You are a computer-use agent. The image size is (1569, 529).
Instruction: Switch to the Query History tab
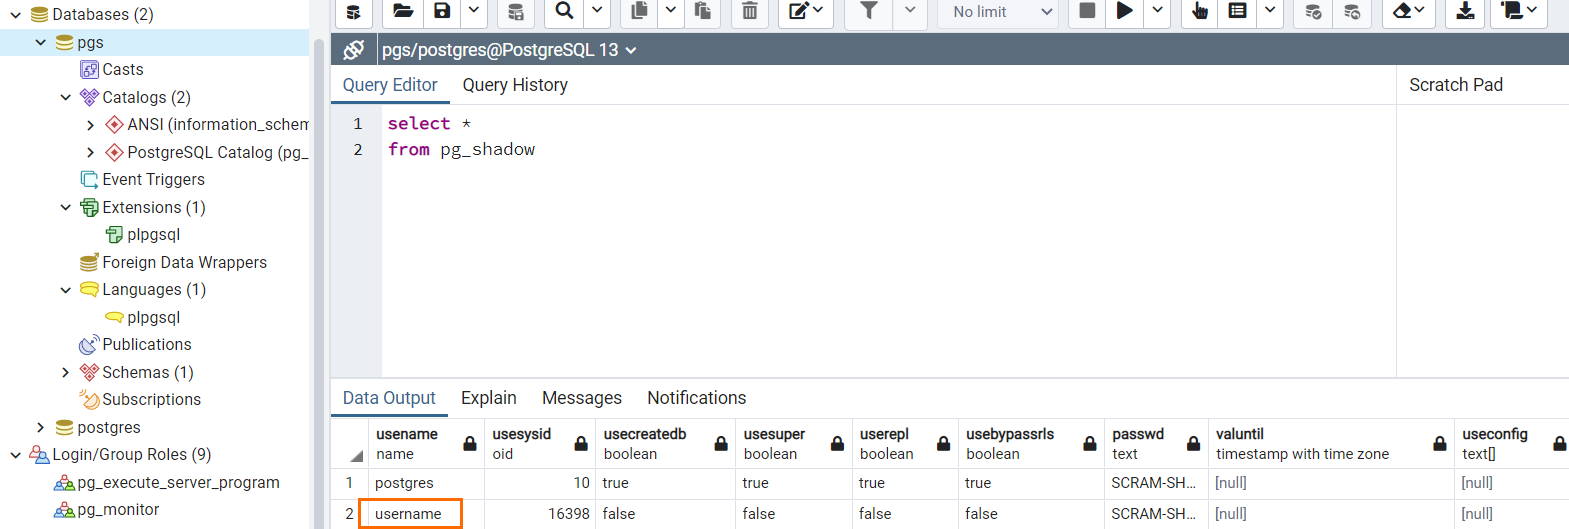click(x=515, y=85)
